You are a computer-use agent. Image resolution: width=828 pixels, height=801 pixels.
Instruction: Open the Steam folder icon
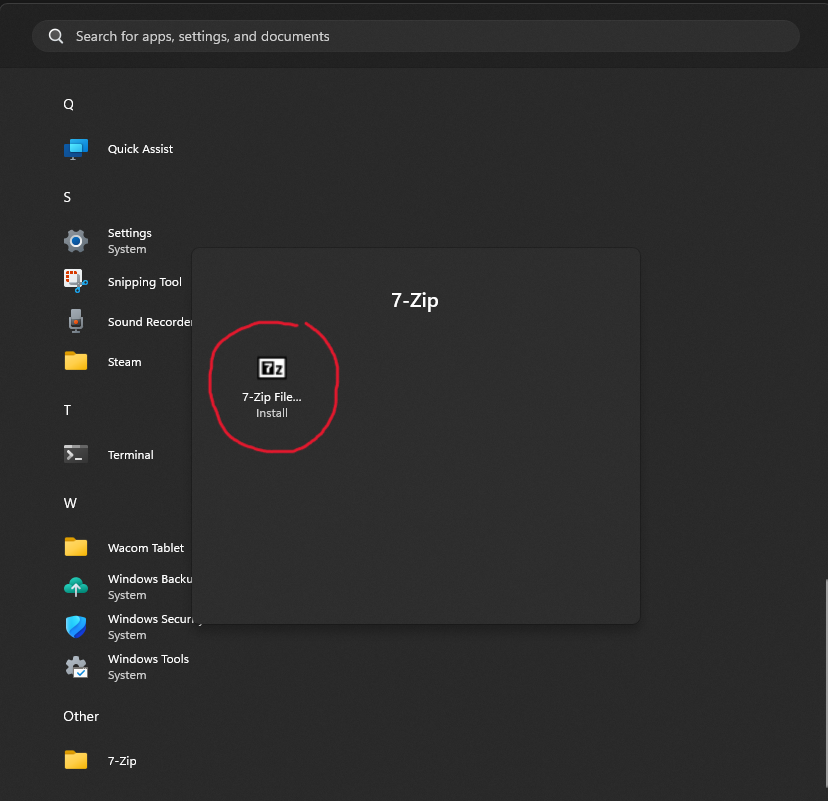coord(76,361)
